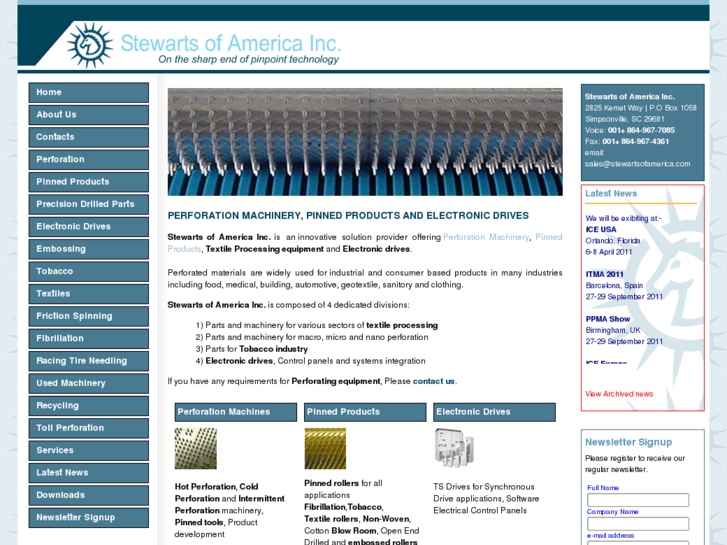Select Latest News in the sidebar menu
The height and width of the screenshot is (545, 727).
(89, 473)
